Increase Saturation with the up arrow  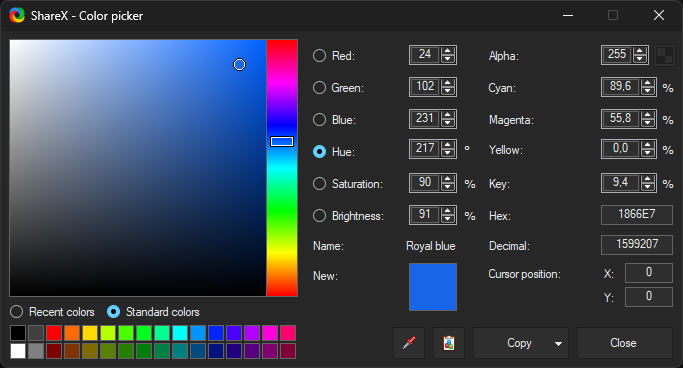448,179
